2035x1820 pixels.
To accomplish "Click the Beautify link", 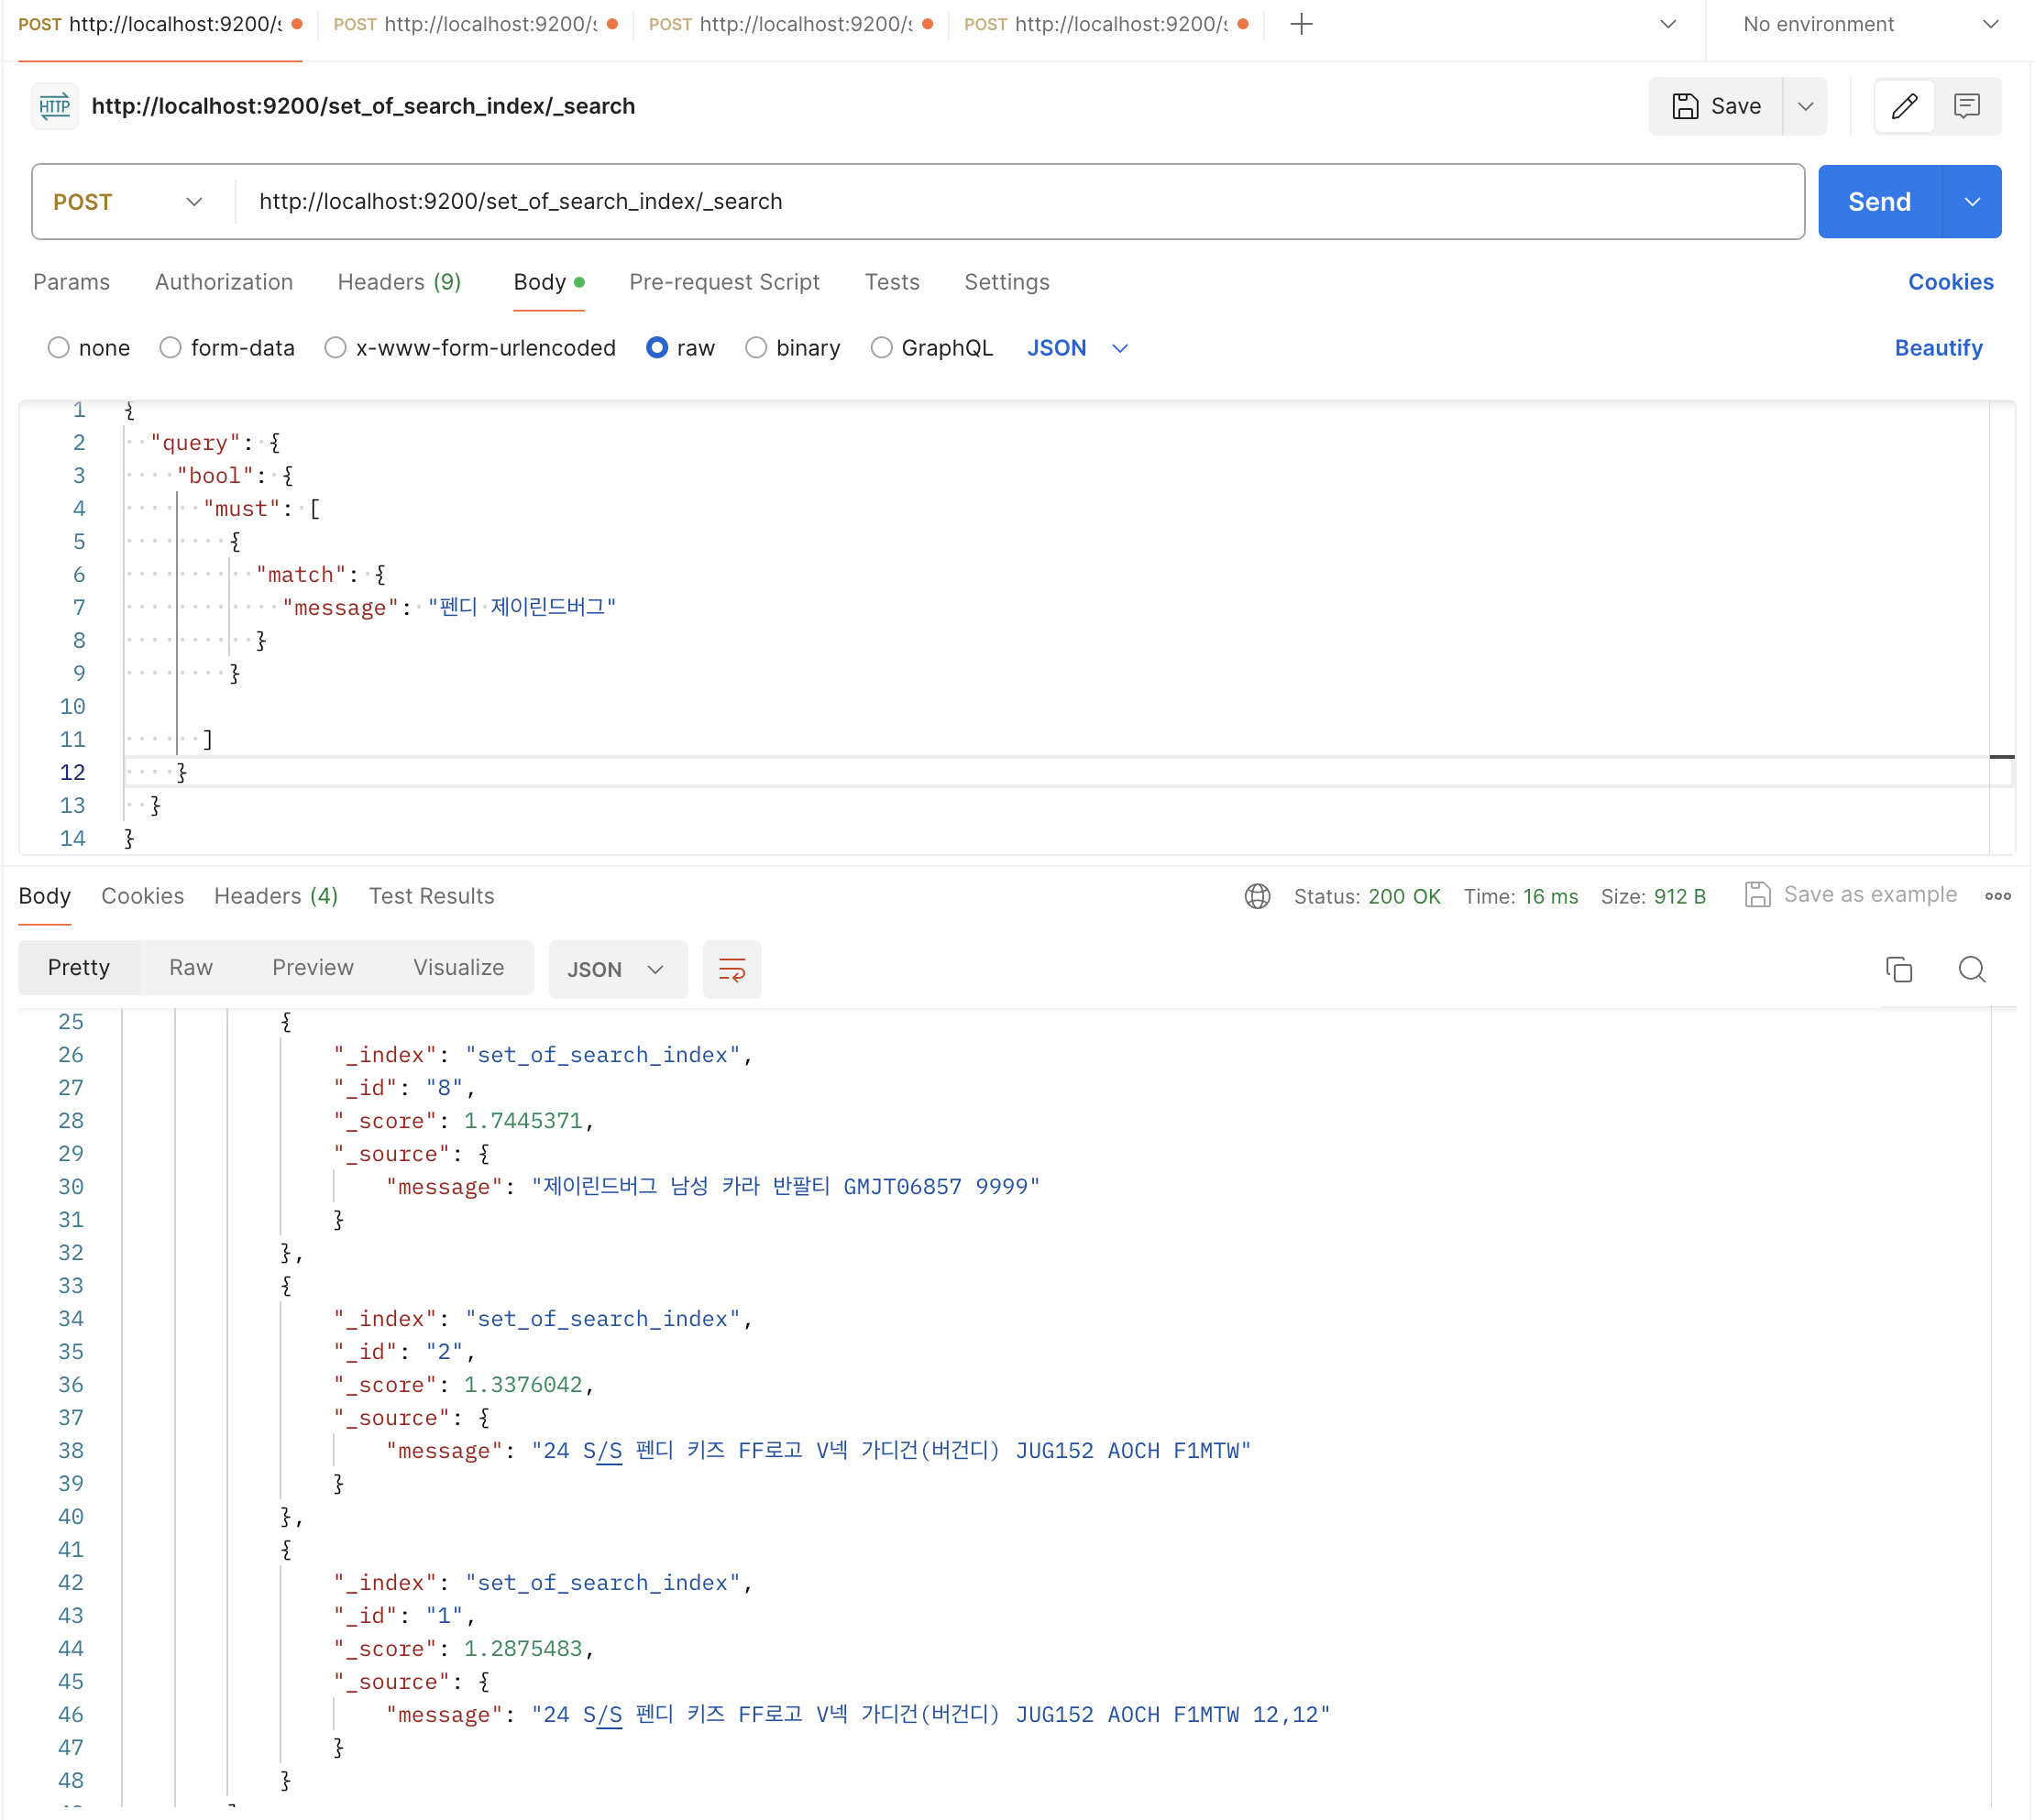I will click(1937, 348).
